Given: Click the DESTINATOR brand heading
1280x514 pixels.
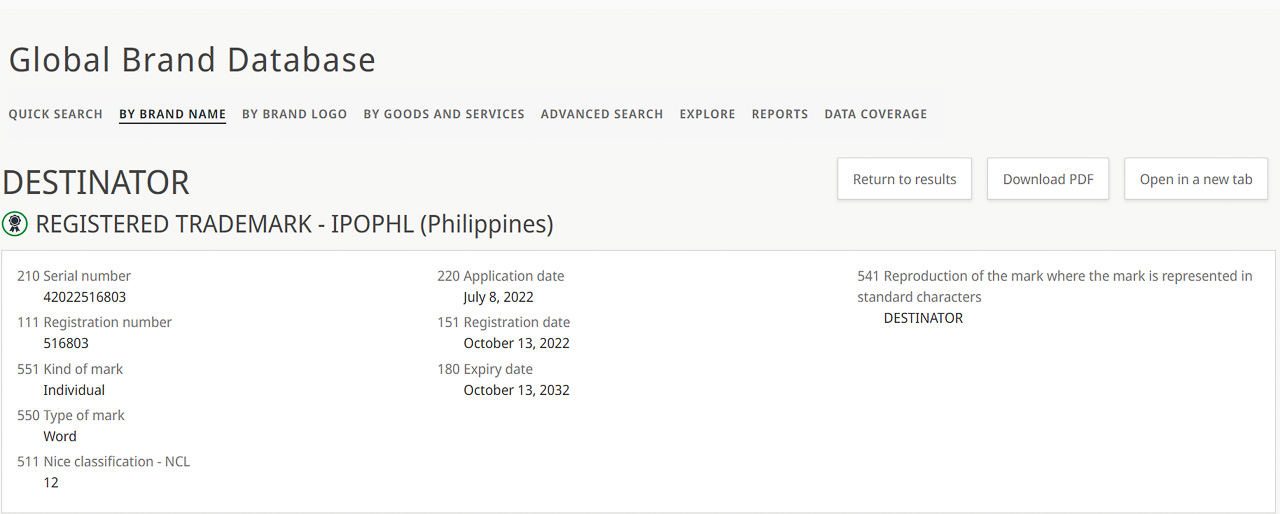Looking at the screenshot, I should (x=96, y=183).
